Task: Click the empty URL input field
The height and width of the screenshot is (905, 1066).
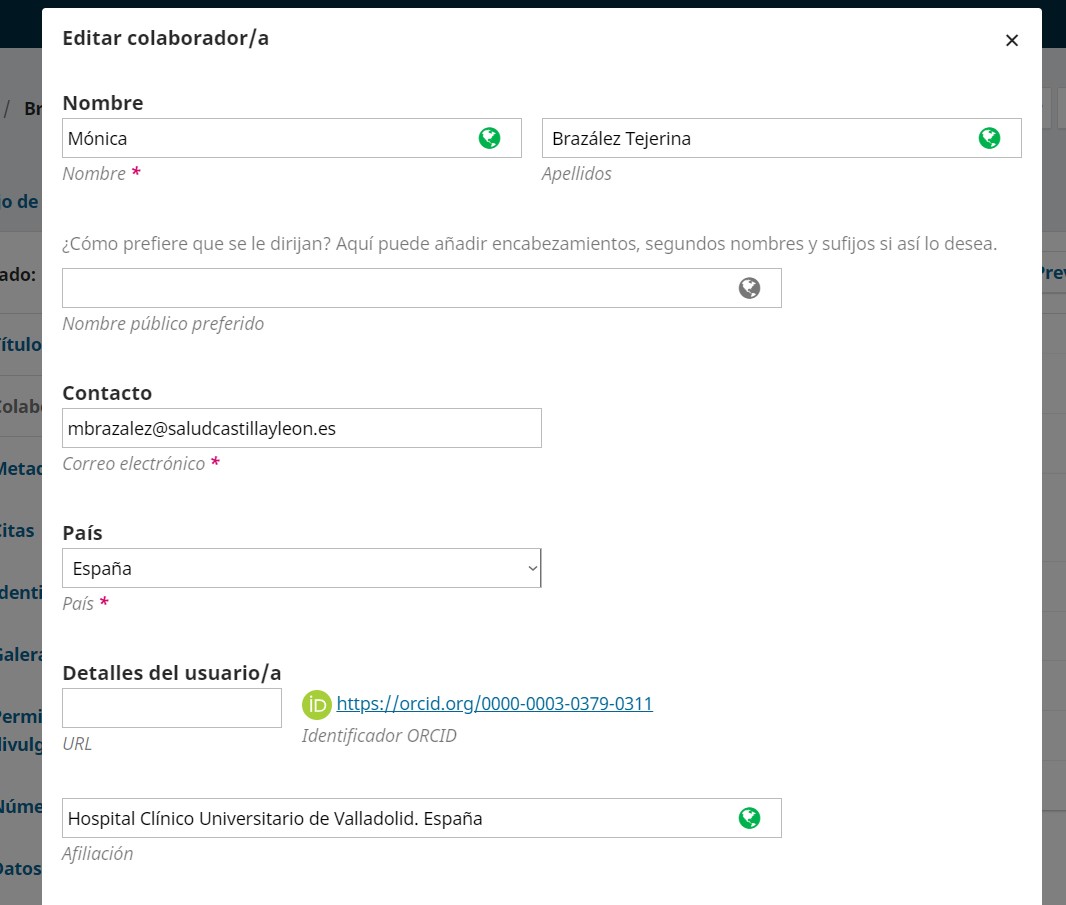Action: click(x=171, y=708)
